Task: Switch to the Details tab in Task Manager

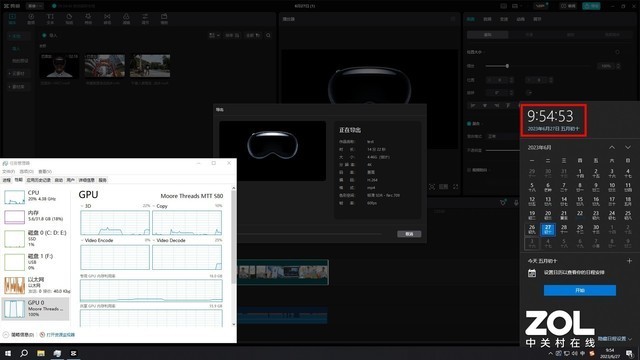Action: coord(87,180)
